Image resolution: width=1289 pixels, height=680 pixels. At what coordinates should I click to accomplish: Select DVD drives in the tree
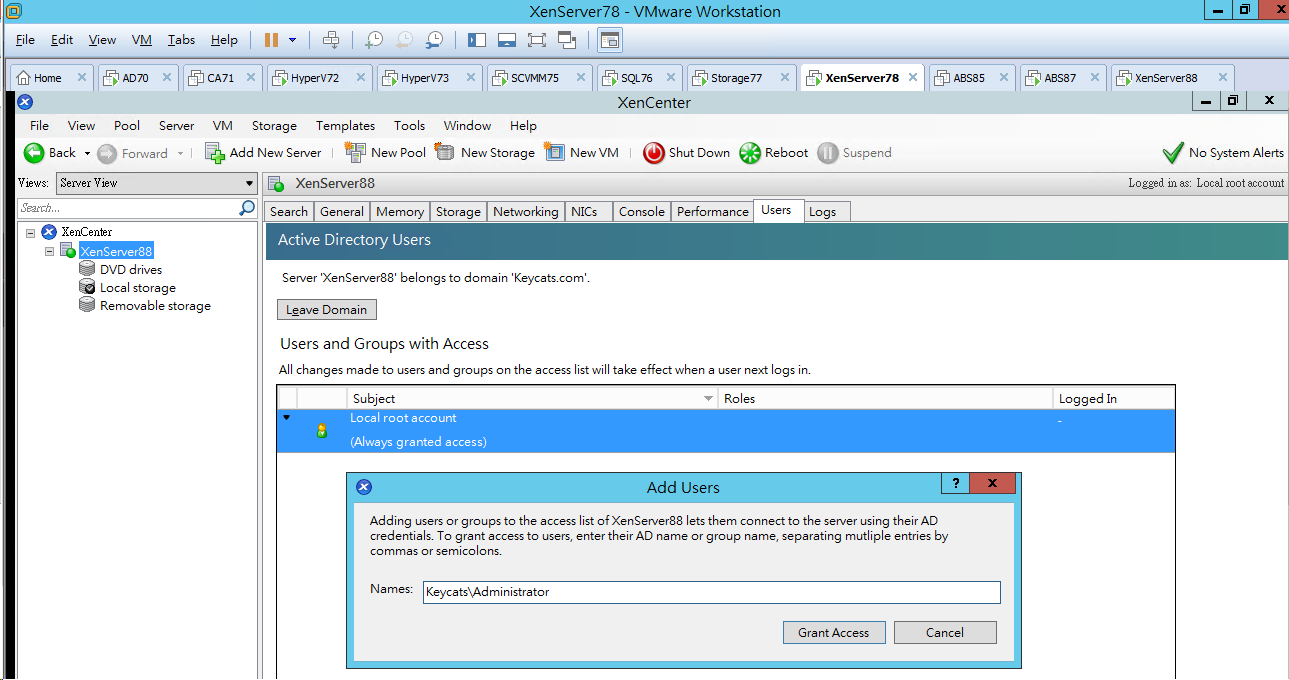coord(131,269)
